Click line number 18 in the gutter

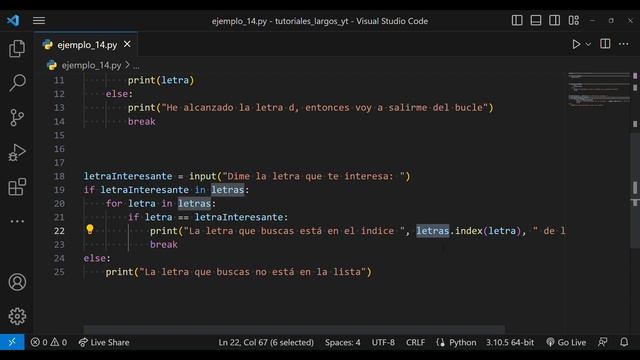[59, 176]
